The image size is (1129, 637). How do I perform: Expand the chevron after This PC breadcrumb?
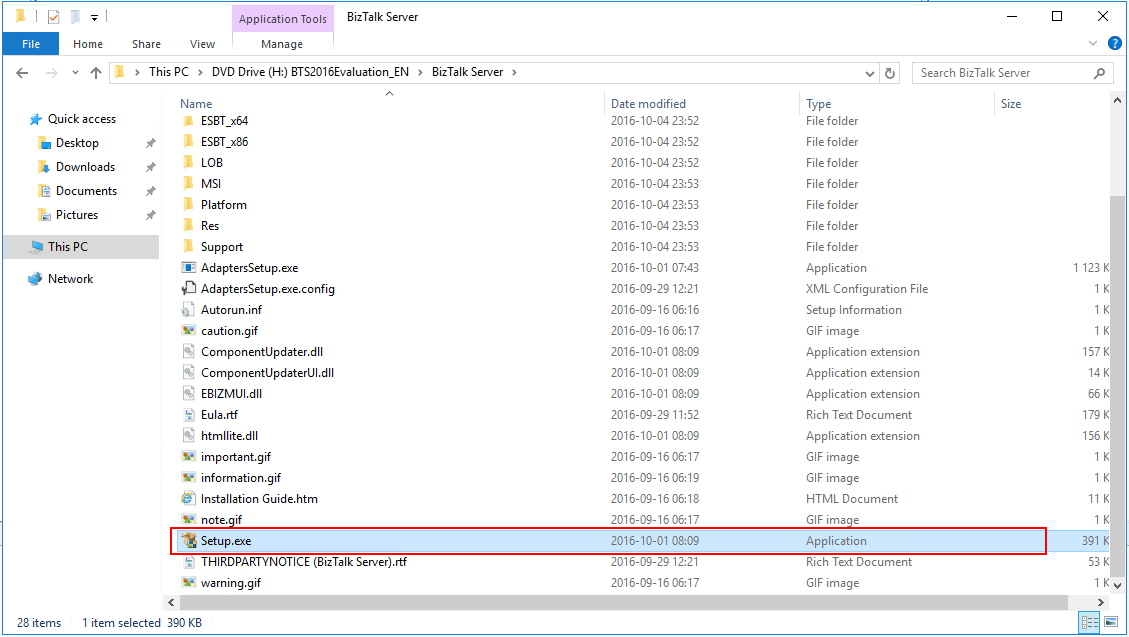pos(199,72)
